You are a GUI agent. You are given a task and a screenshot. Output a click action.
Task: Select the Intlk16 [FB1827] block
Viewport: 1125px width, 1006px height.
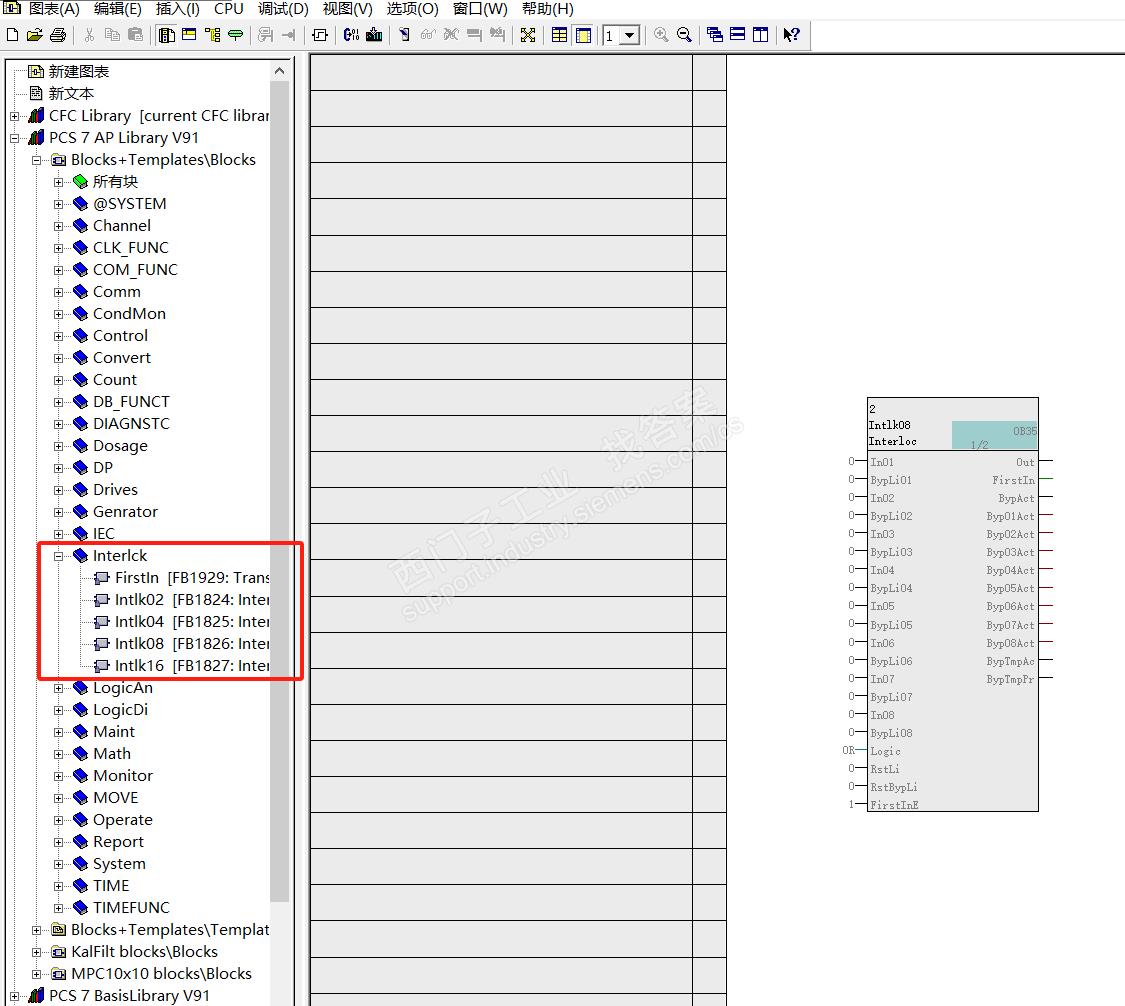(192, 666)
